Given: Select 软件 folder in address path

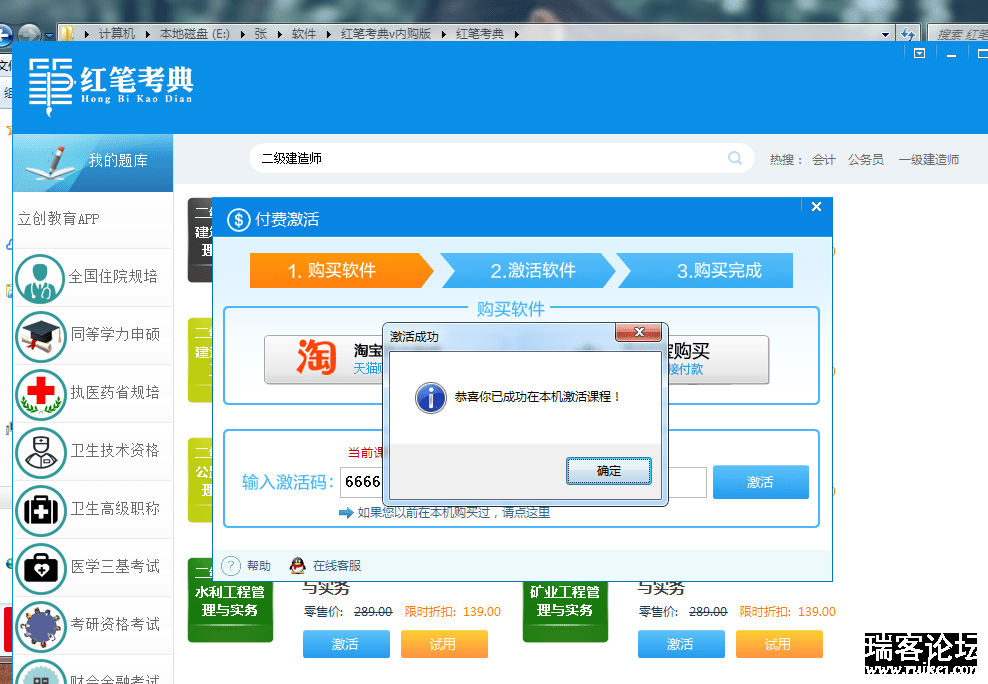Looking at the screenshot, I should tap(304, 34).
